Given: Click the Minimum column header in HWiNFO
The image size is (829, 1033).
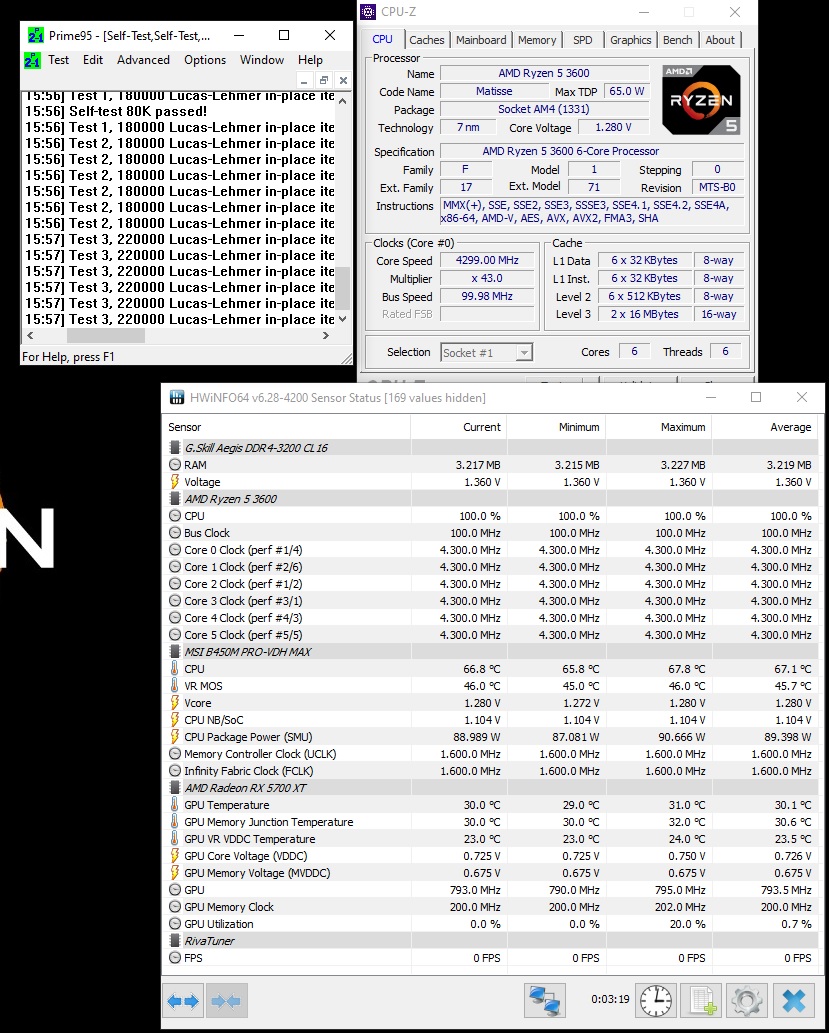Looking at the screenshot, I should tap(556, 427).
